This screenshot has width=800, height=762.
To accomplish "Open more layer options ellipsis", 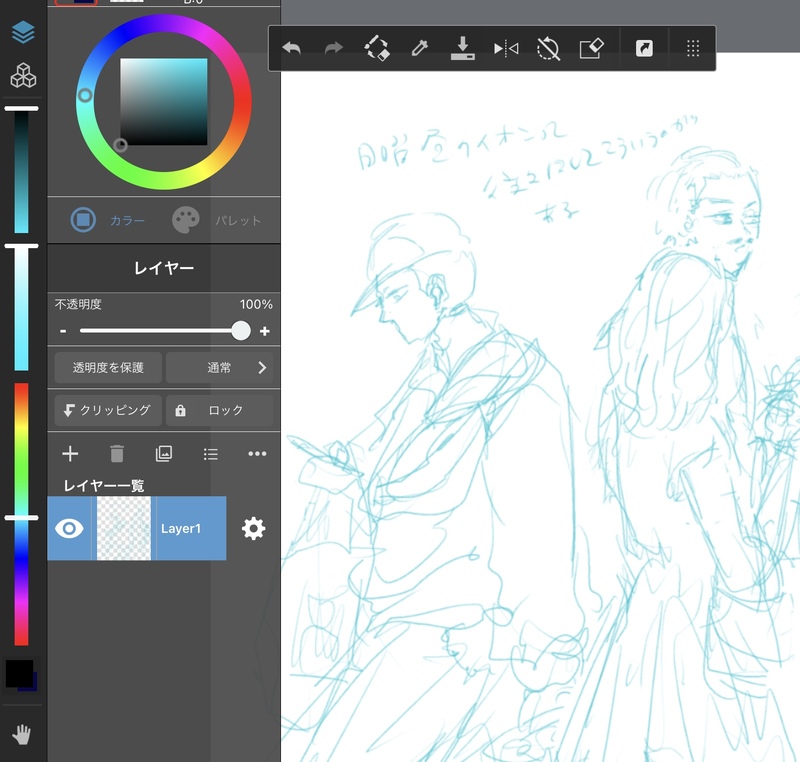I will point(257,453).
